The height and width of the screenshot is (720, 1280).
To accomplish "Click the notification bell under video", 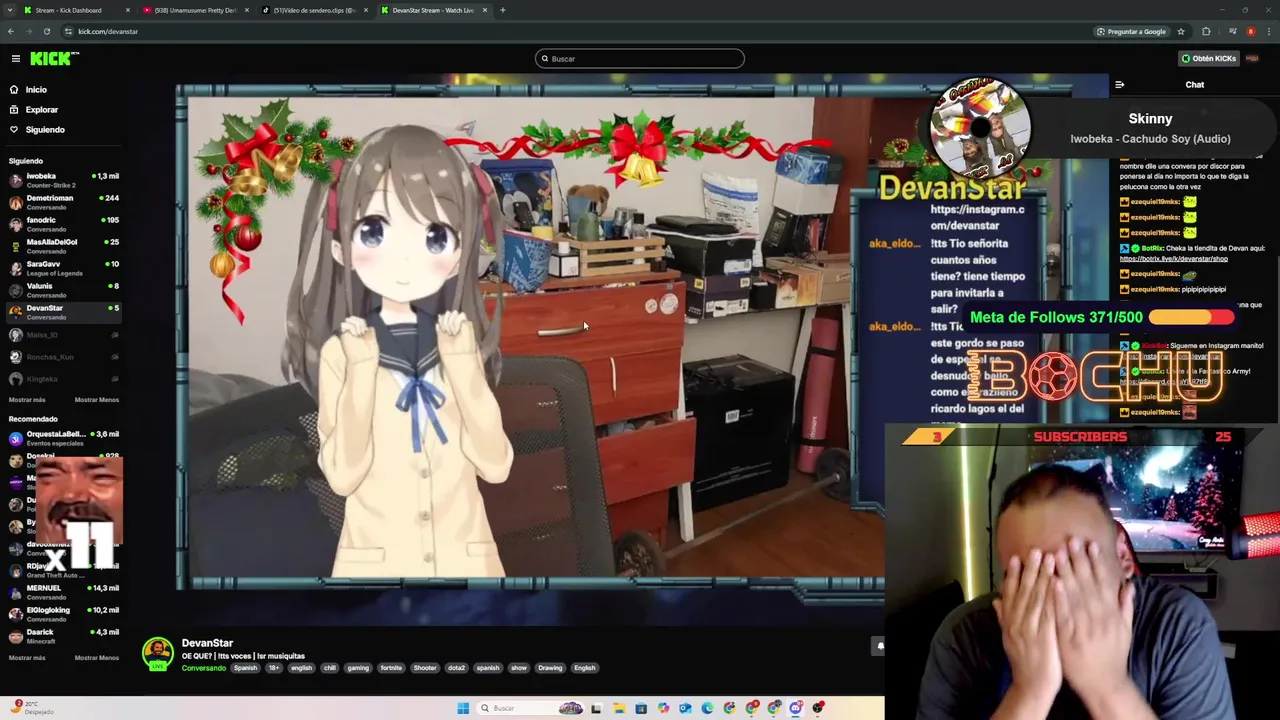I will [x=880, y=646].
